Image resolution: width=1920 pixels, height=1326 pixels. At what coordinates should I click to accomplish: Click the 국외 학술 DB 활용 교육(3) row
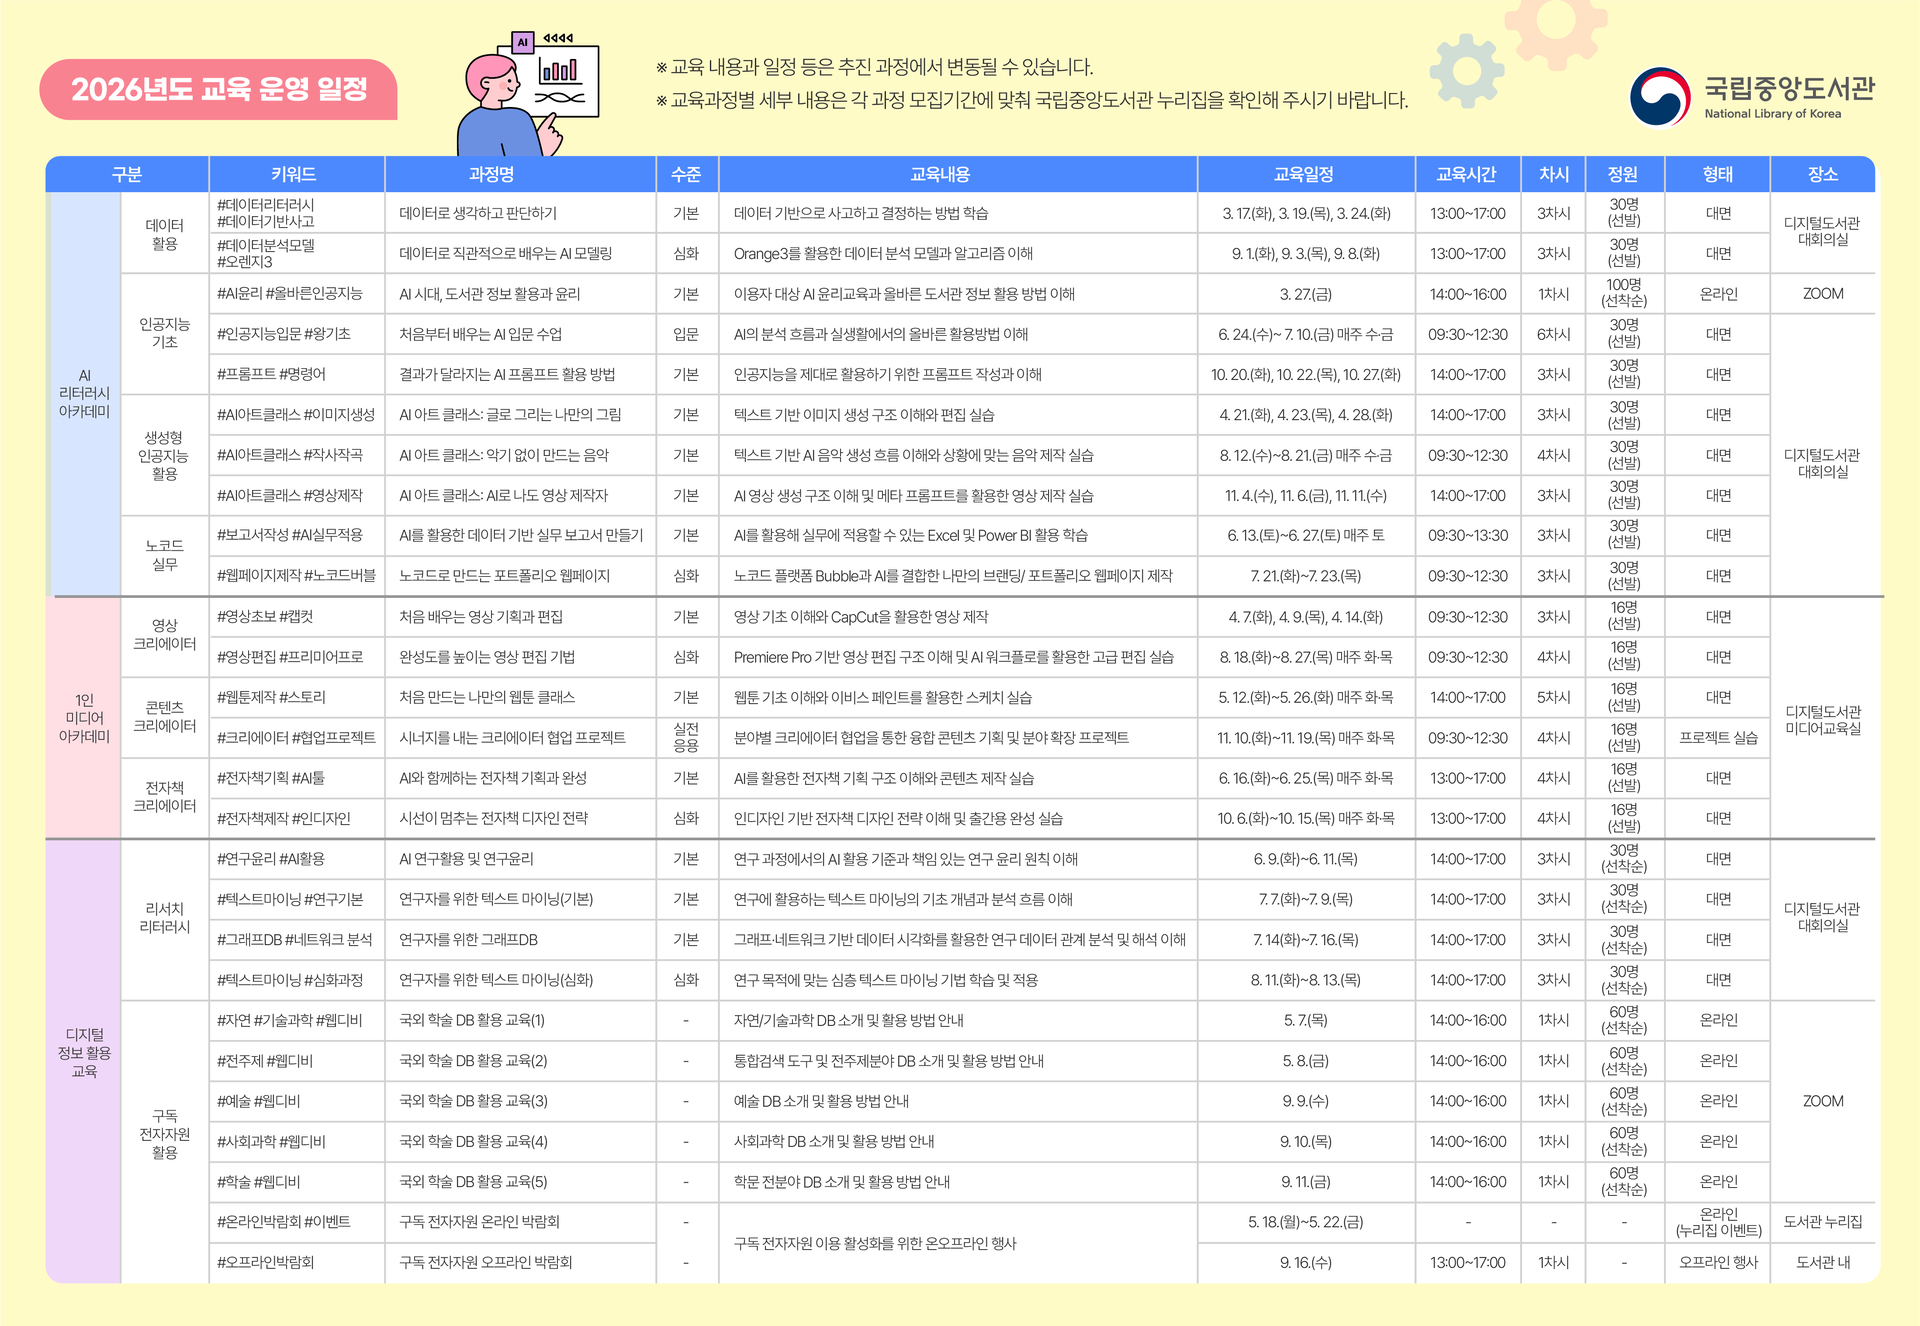(x=473, y=1101)
